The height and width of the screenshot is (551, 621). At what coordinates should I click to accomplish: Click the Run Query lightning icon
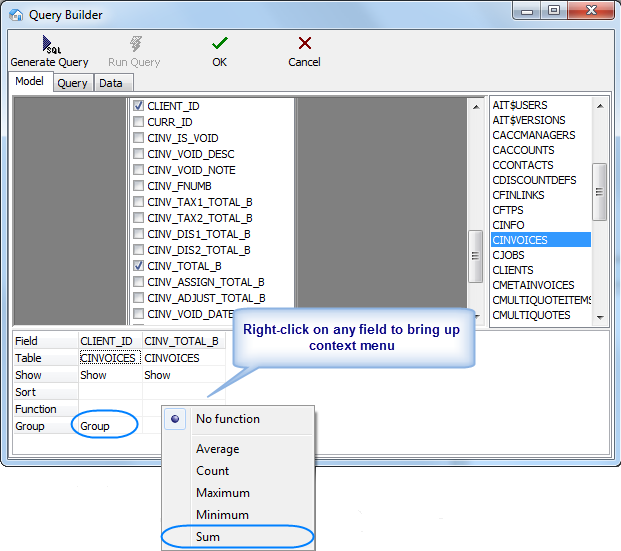click(135, 44)
